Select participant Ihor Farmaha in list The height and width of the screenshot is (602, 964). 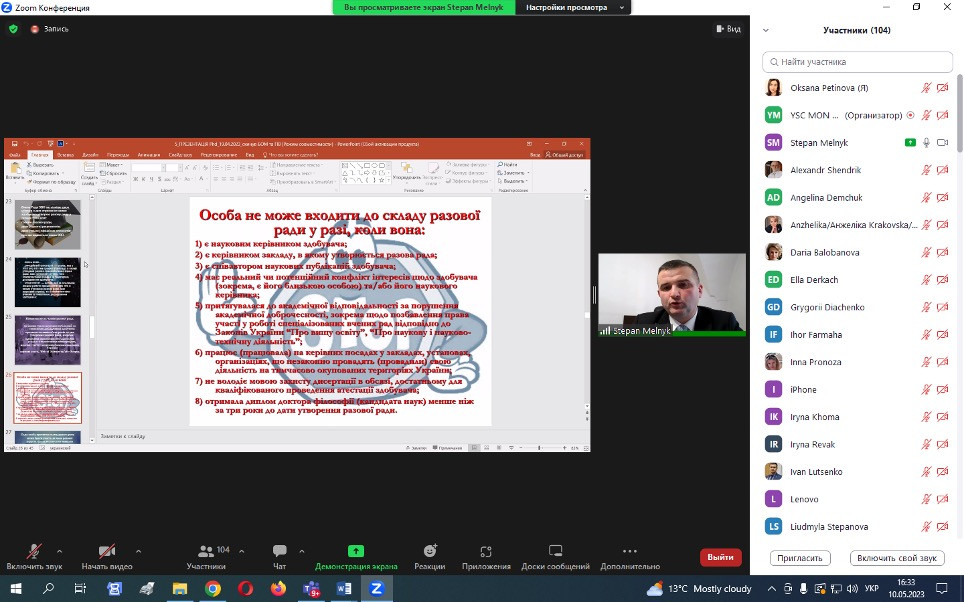(x=858, y=335)
